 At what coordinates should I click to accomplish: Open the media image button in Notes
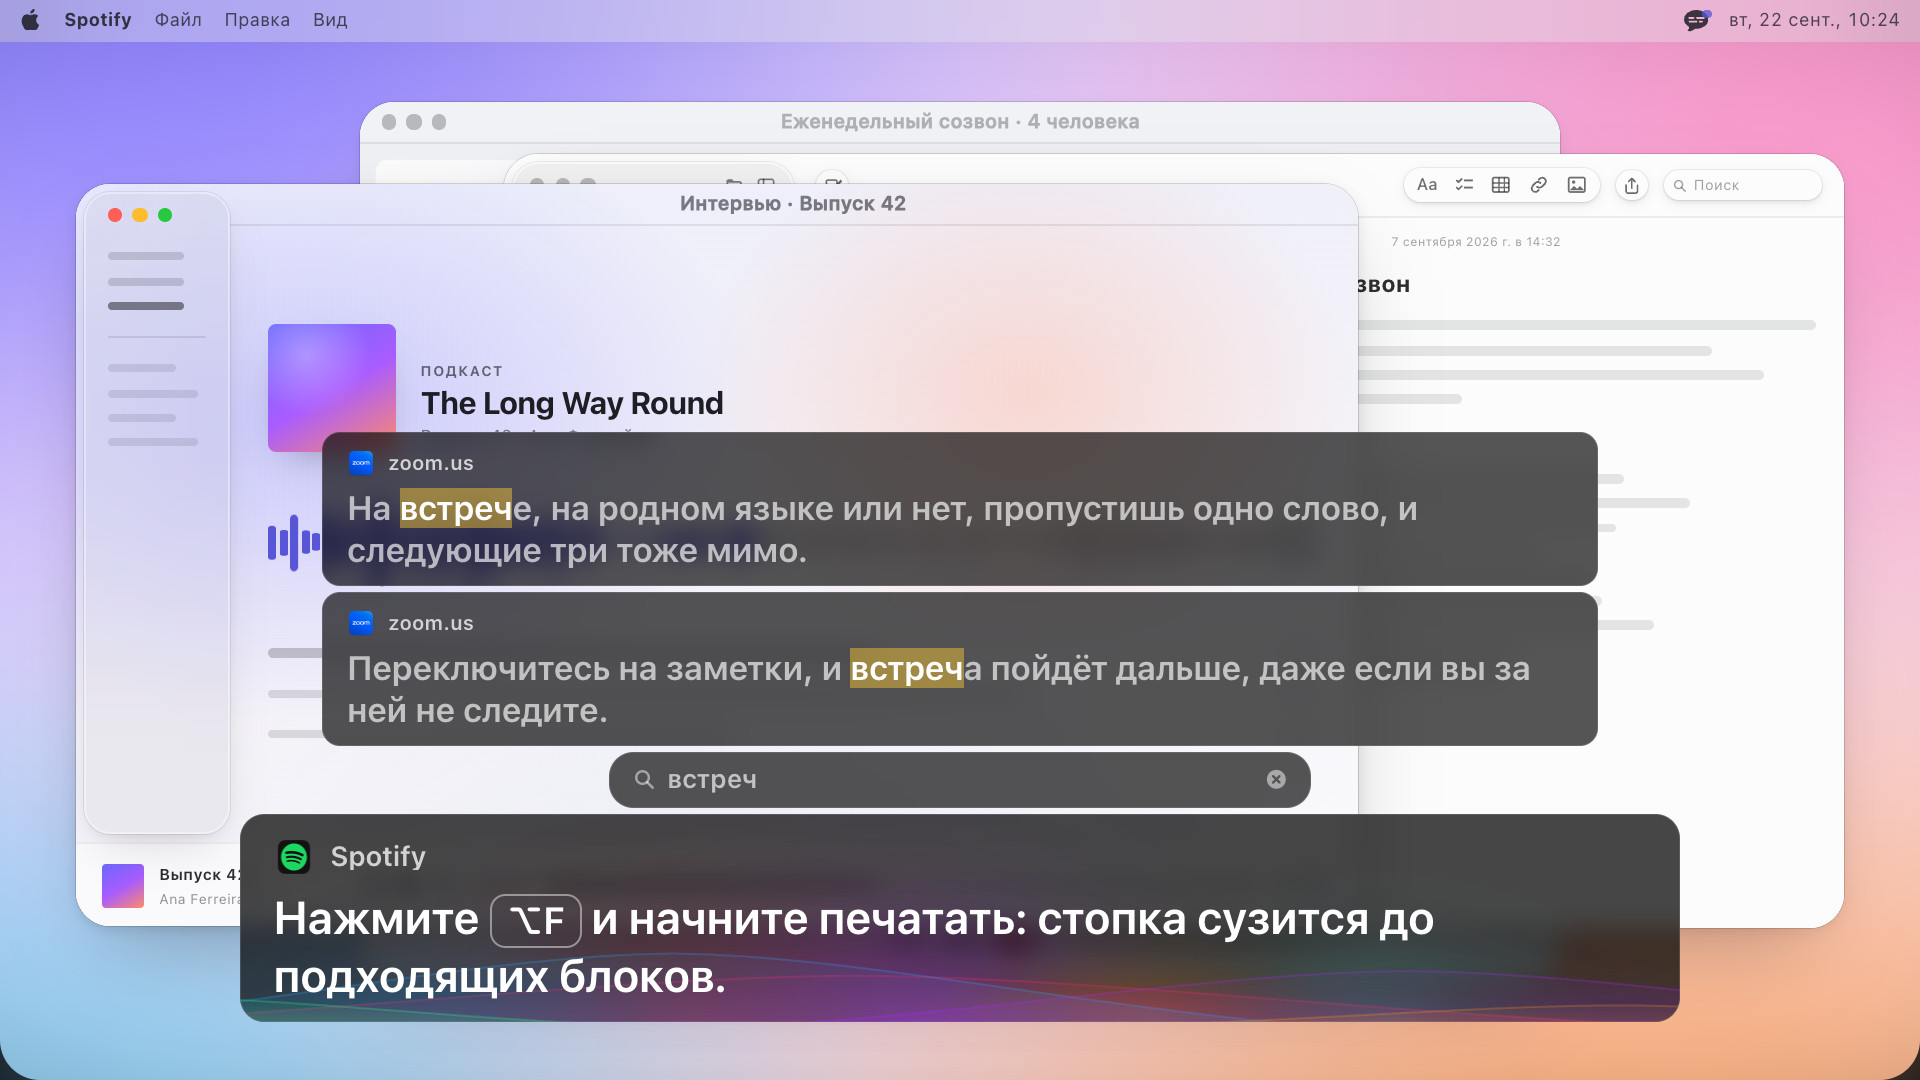coord(1577,185)
